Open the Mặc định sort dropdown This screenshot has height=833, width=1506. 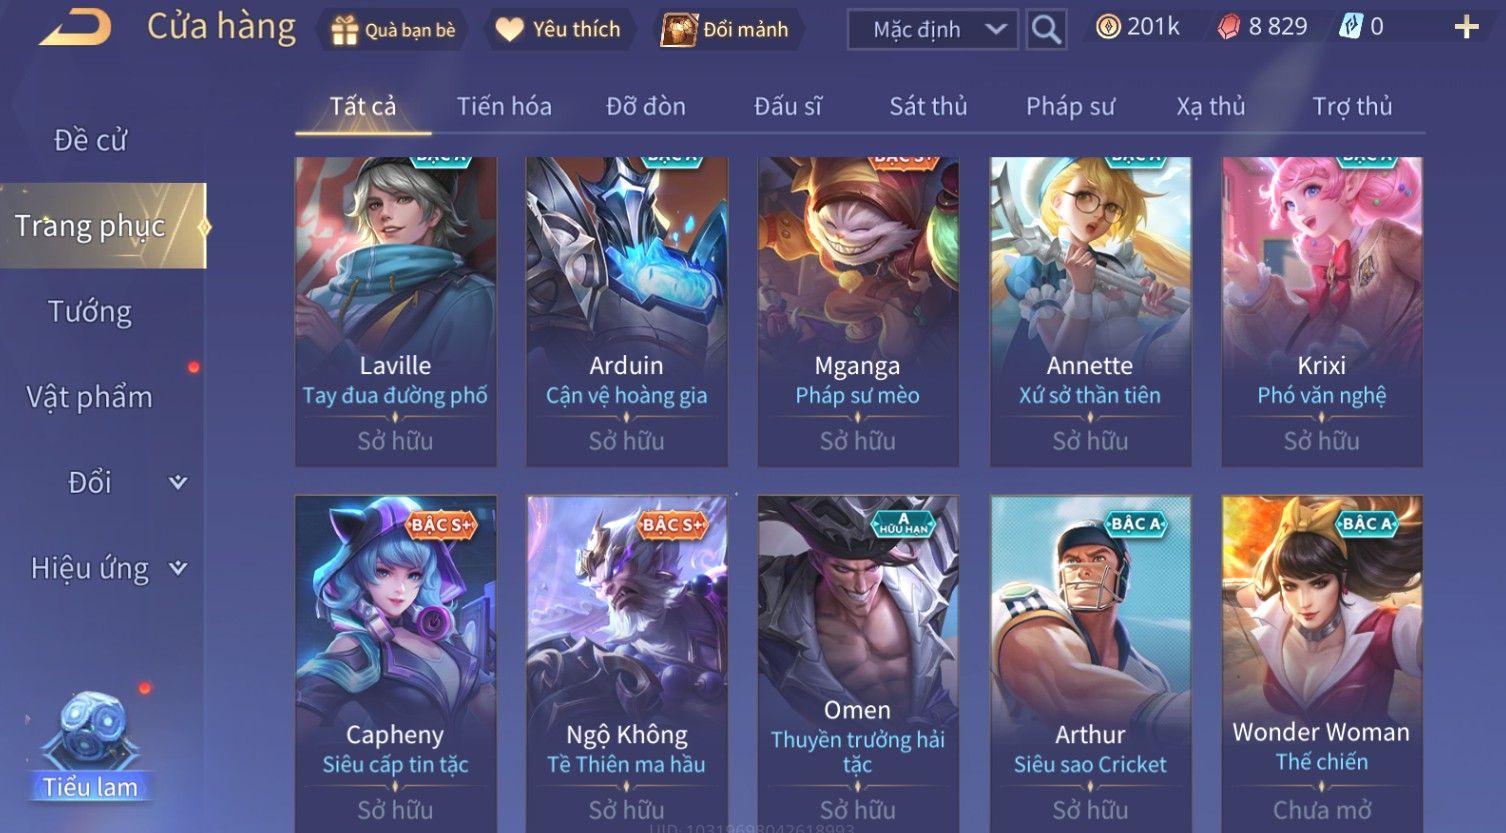(932, 30)
